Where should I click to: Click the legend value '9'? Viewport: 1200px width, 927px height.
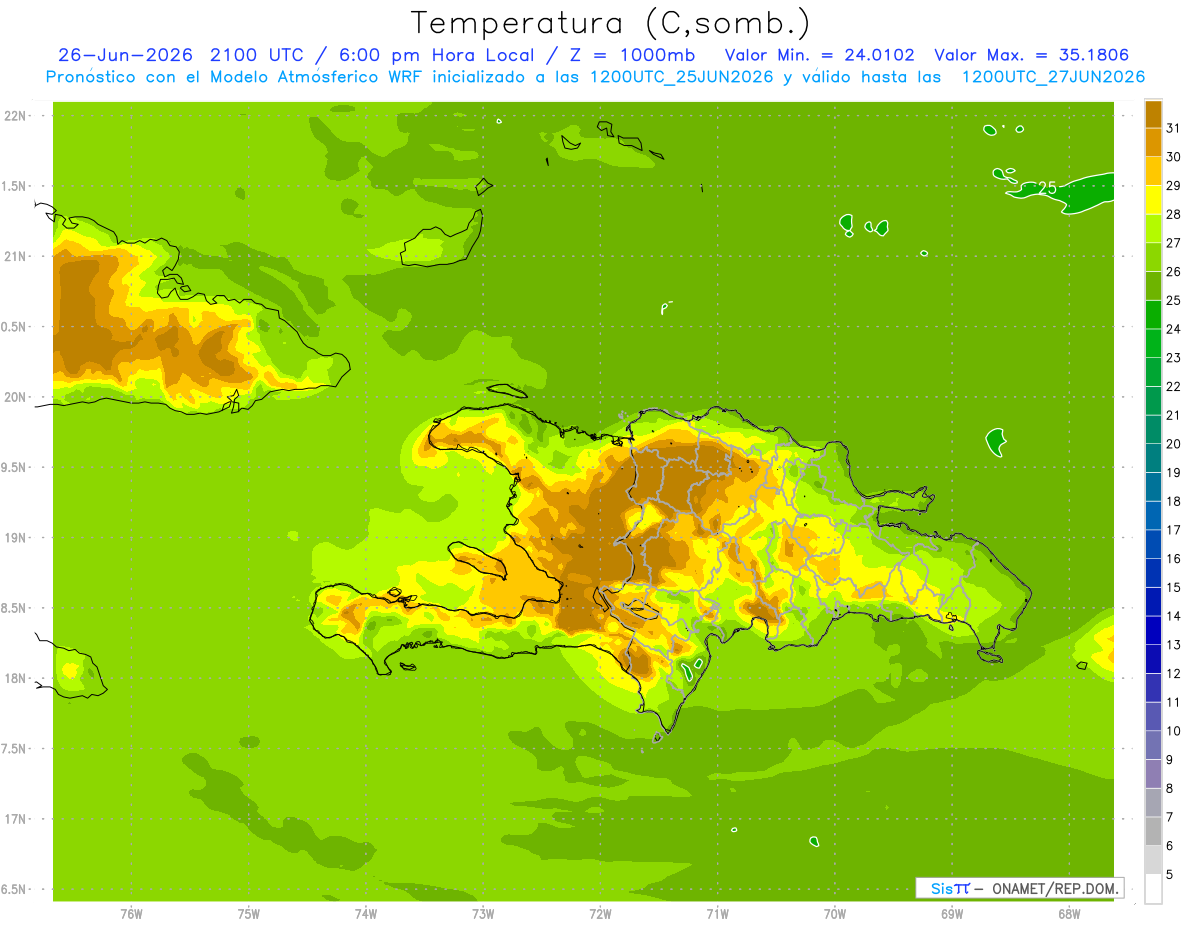[x=1170, y=760]
